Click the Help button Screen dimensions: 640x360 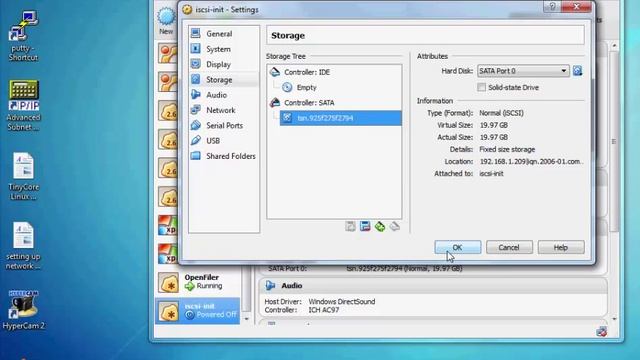[561, 247]
